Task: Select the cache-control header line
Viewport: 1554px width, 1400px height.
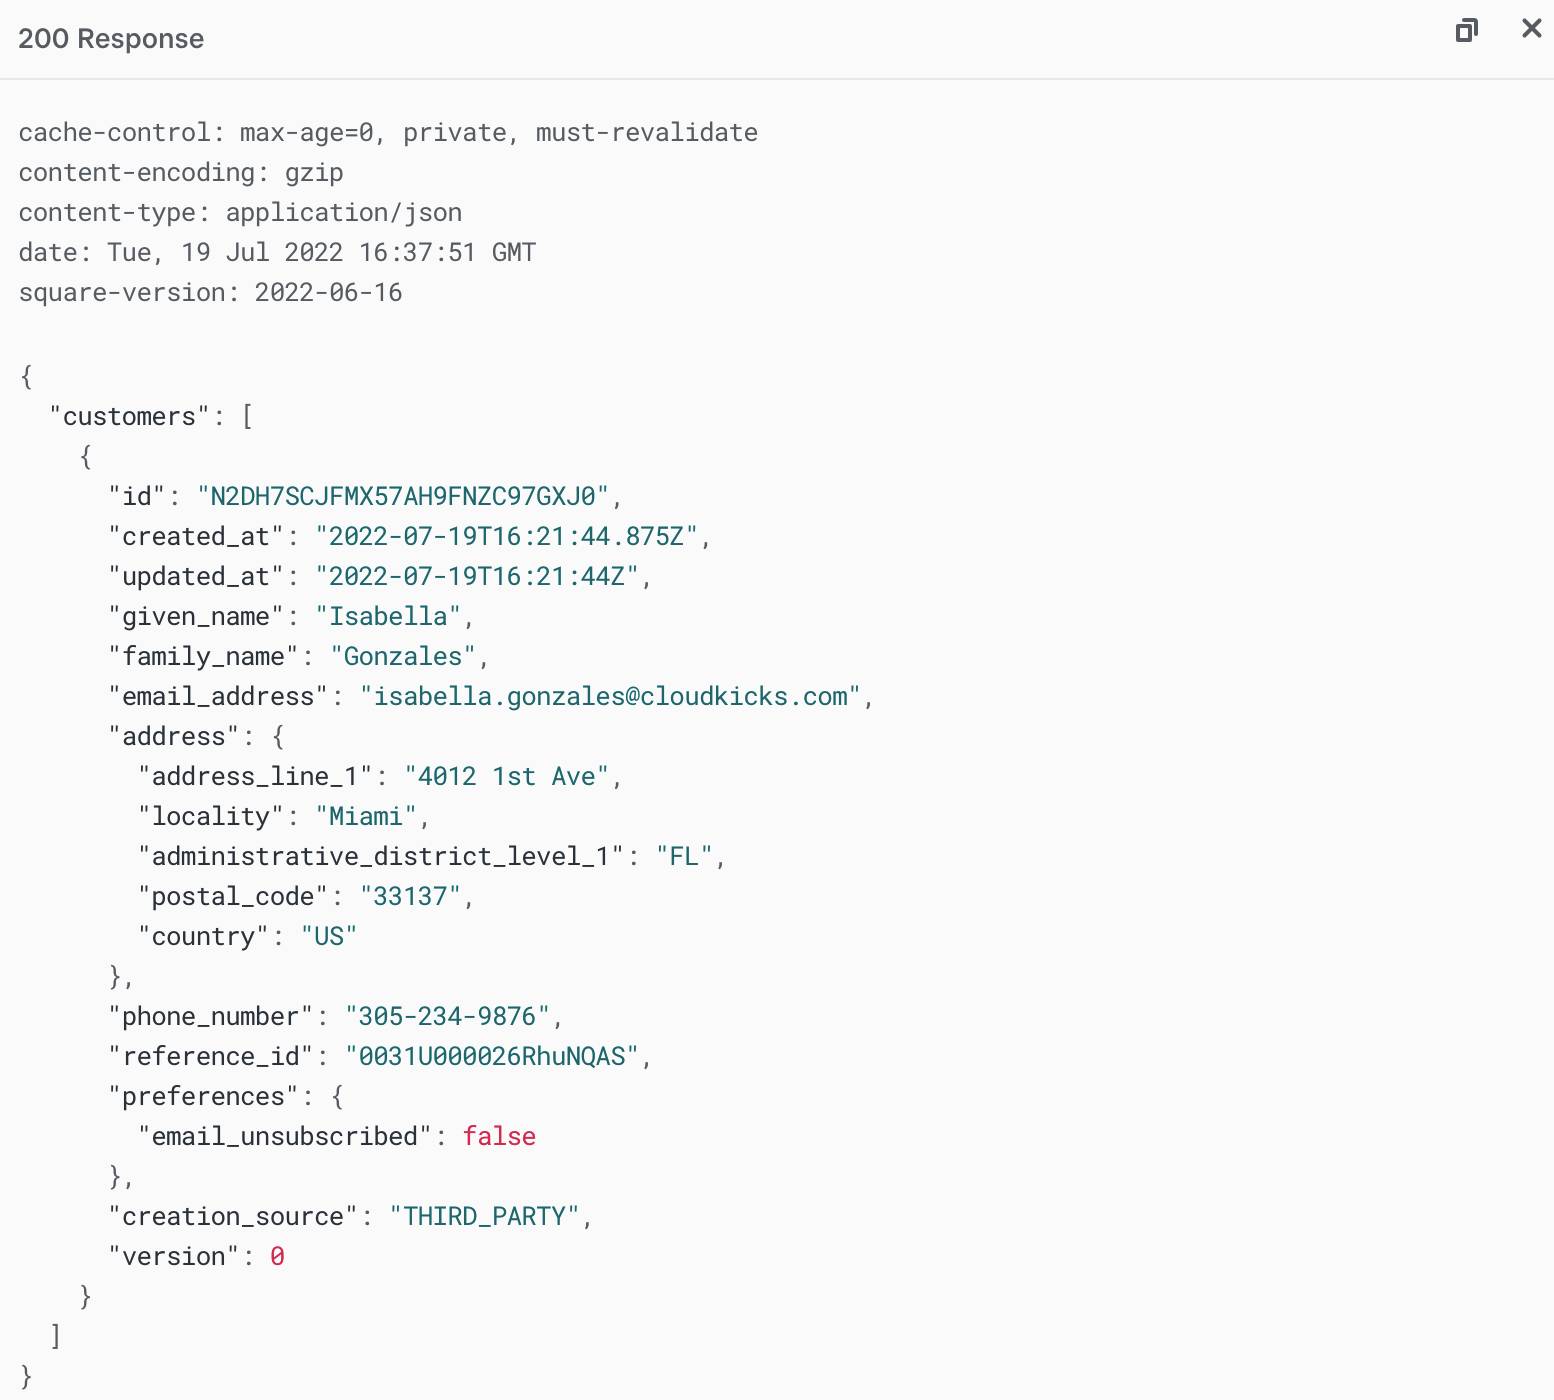Action: click(388, 132)
